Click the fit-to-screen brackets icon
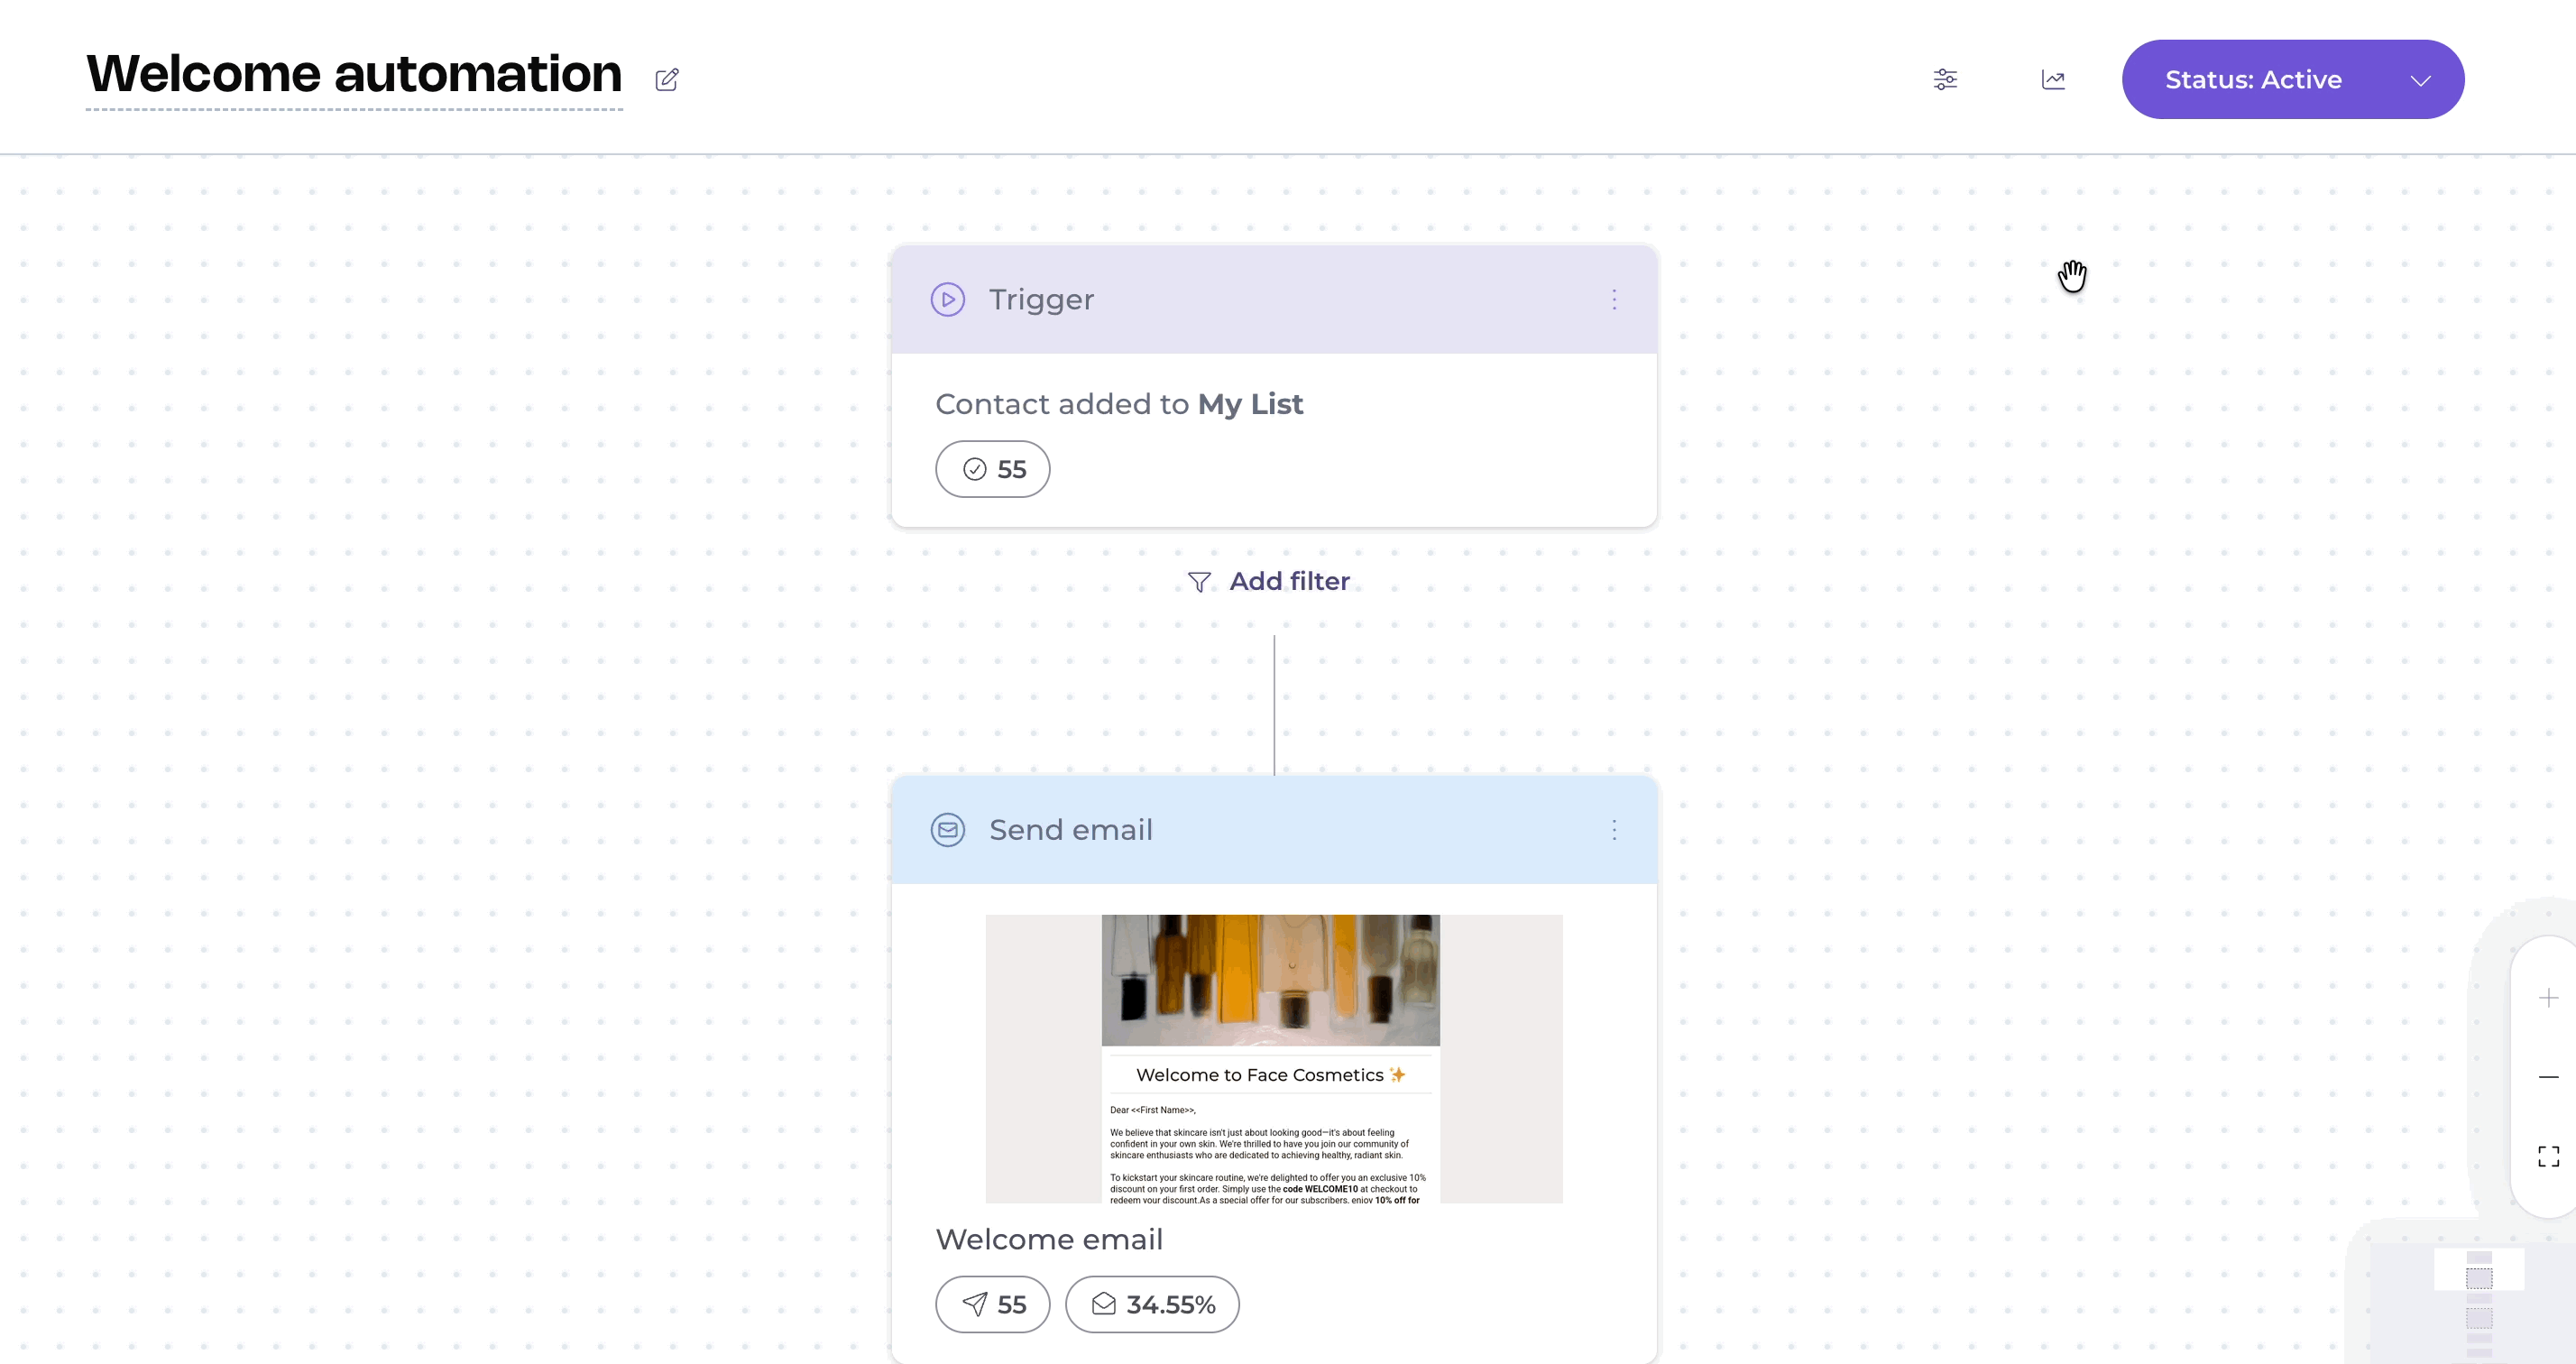This screenshot has height=1364, width=2576. (2548, 1157)
